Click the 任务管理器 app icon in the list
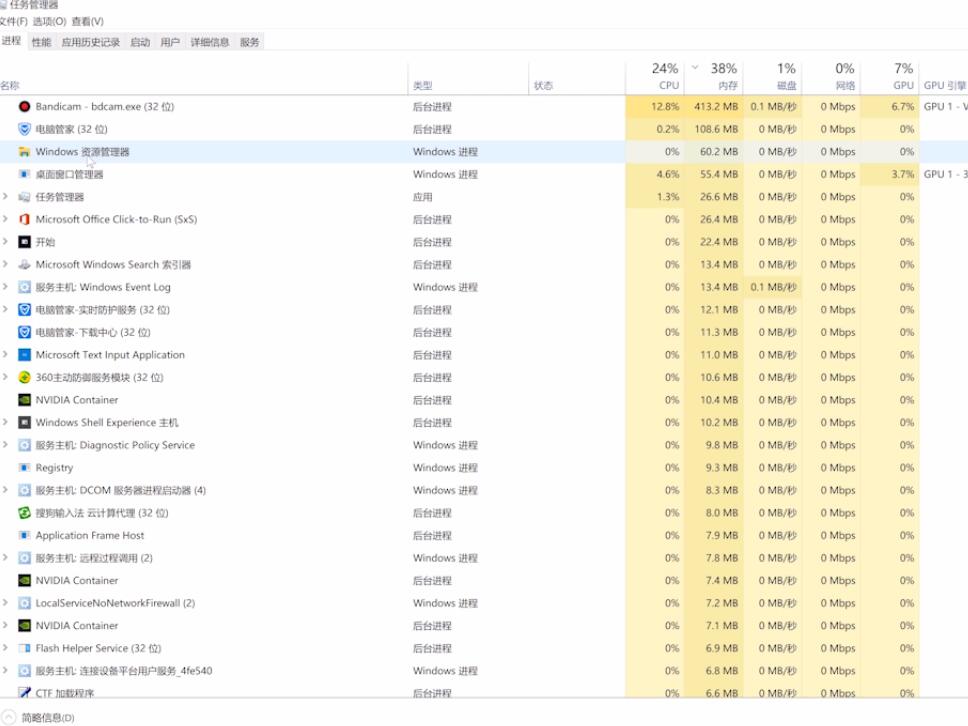The image size is (968, 726). pyautogui.click(x=24, y=197)
